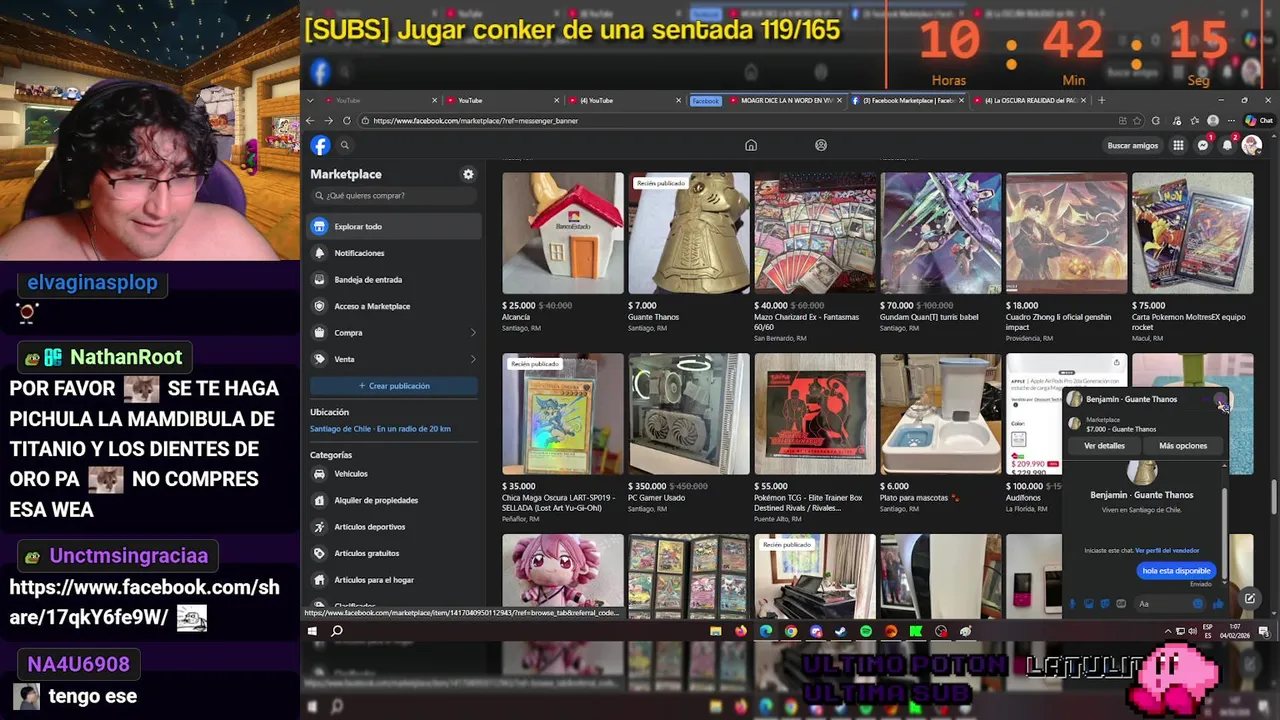Open emoji picker in chat box

click(x=1198, y=604)
